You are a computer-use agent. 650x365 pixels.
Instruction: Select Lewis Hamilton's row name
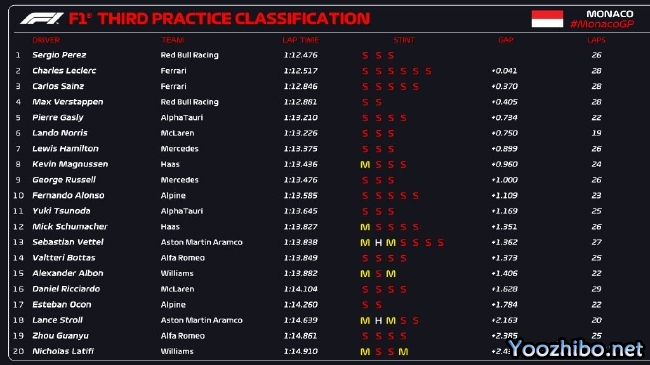click(65, 148)
